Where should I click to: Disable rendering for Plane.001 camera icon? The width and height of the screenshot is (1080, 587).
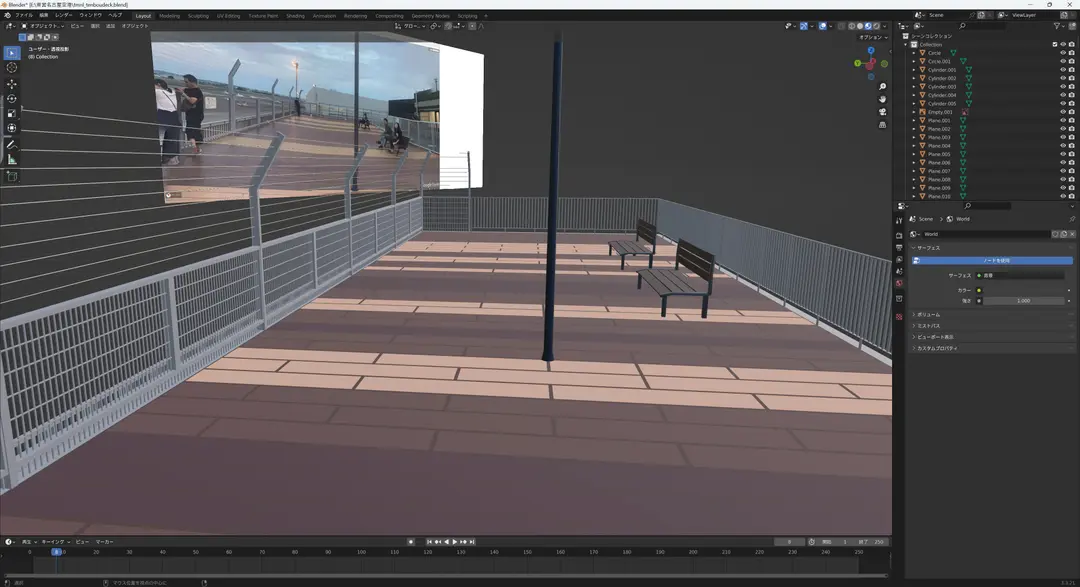(1071, 121)
